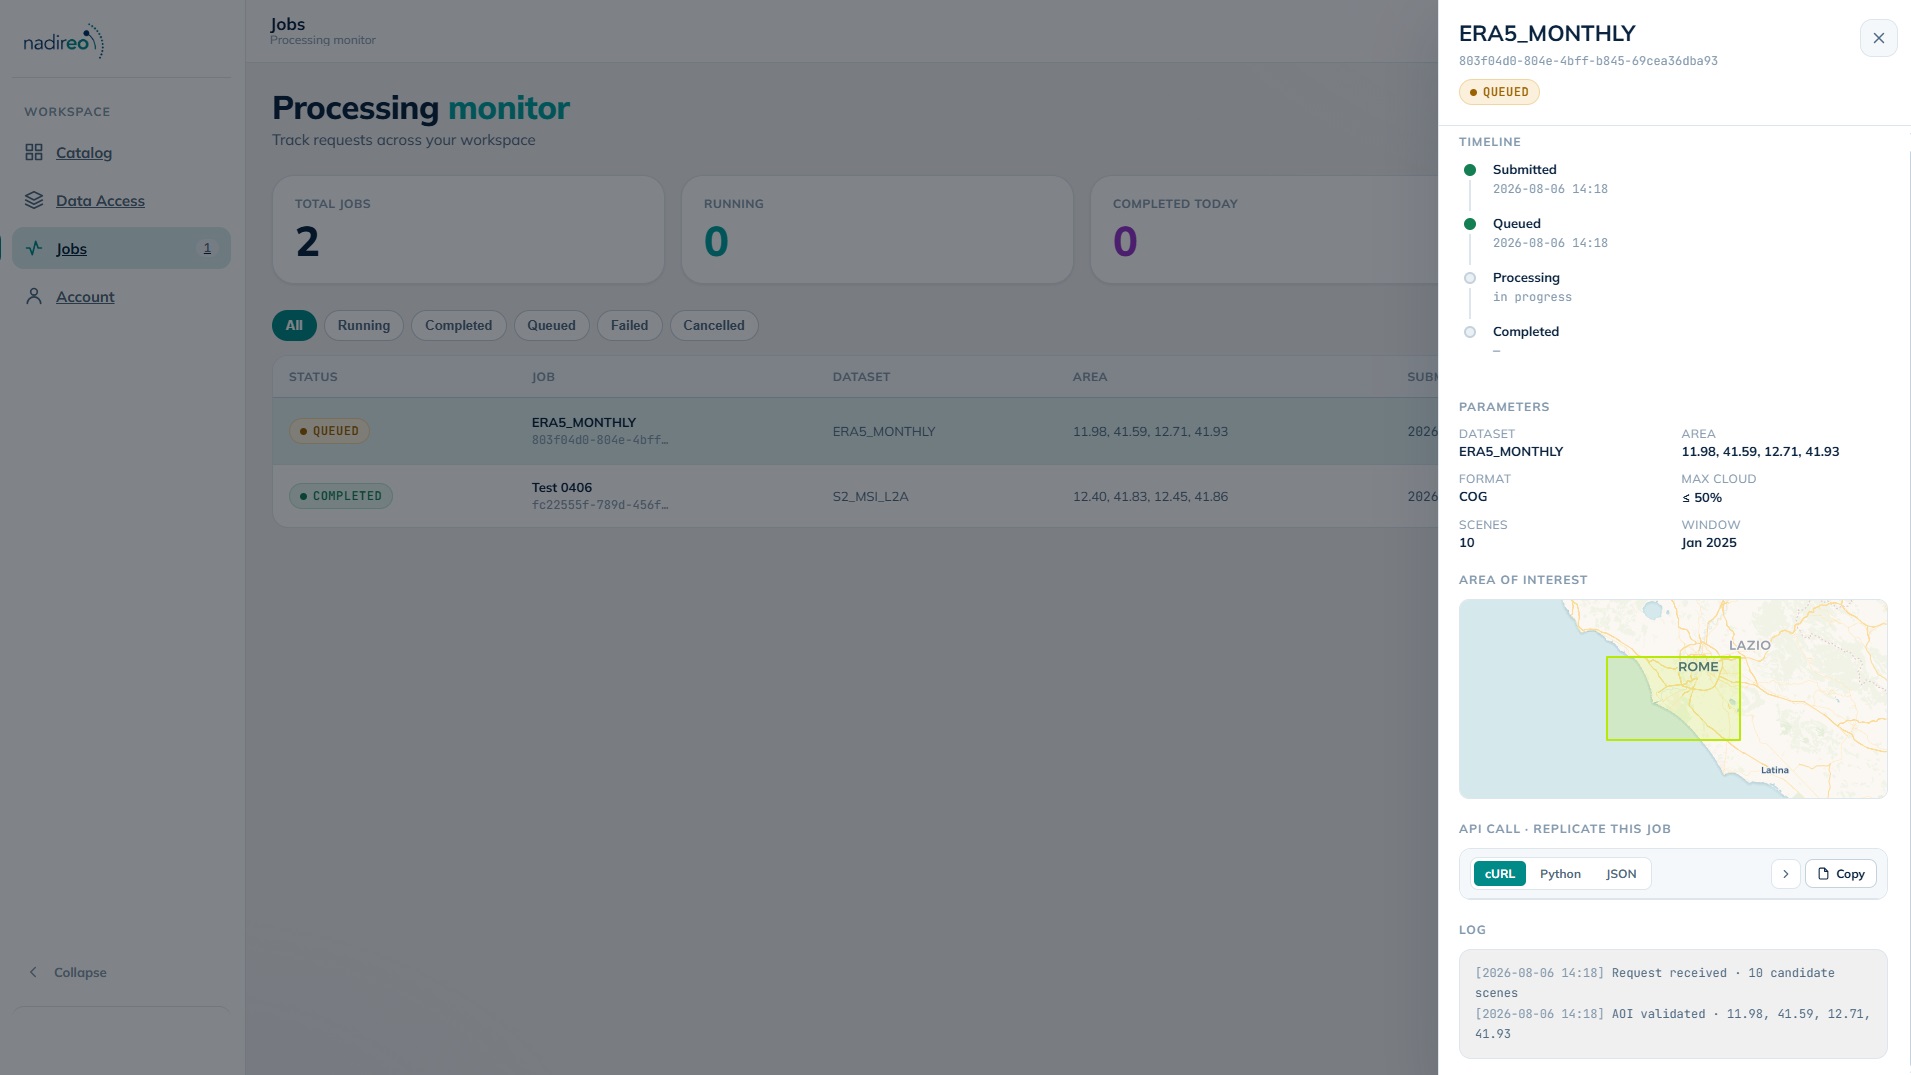The width and height of the screenshot is (1911, 1075).
Task: Click the Submitted timeline marker dot
Action: pos(1469,170)
